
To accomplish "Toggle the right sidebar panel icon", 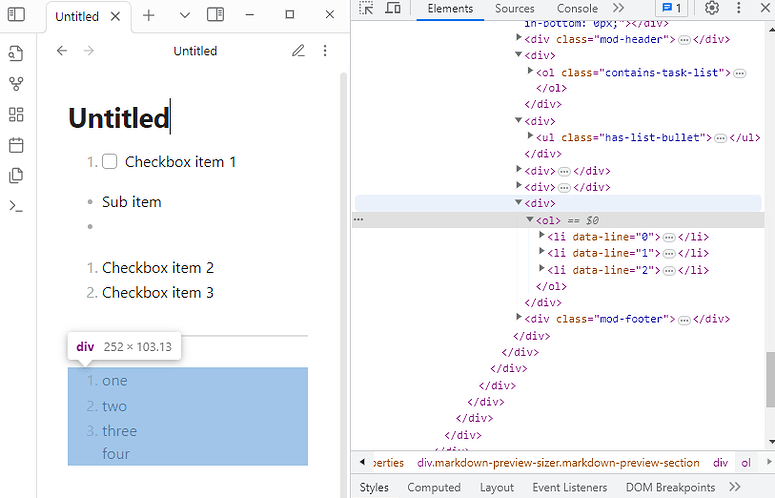I will 215,14.
